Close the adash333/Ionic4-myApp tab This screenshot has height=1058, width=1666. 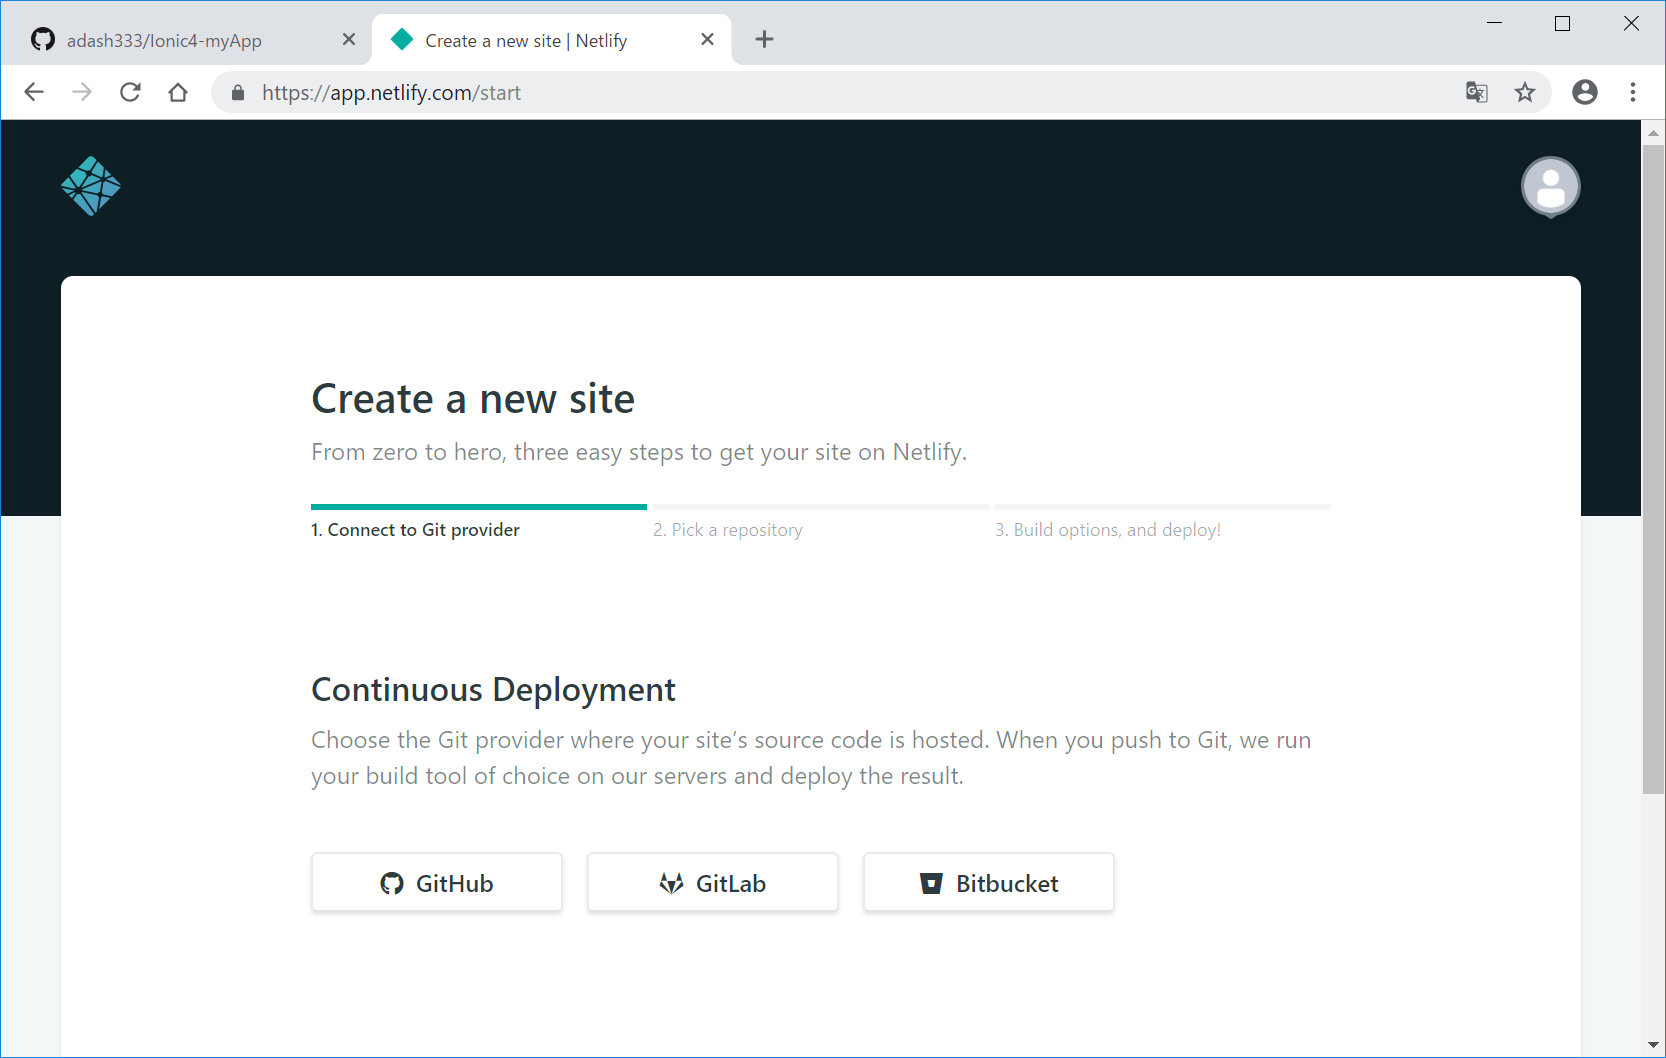click(x=349, y=40)
